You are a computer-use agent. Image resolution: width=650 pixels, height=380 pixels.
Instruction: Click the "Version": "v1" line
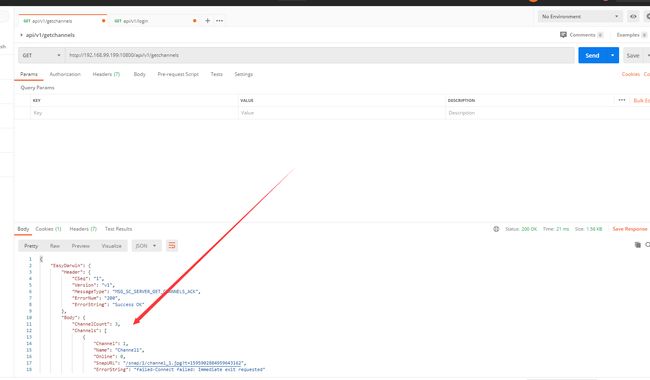[95, 285]
